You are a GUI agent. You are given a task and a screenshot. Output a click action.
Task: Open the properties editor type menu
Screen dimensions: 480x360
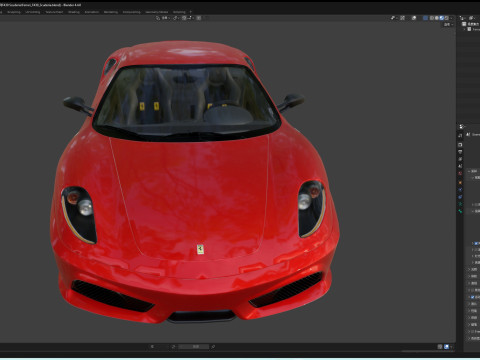(x=462, y=127)
